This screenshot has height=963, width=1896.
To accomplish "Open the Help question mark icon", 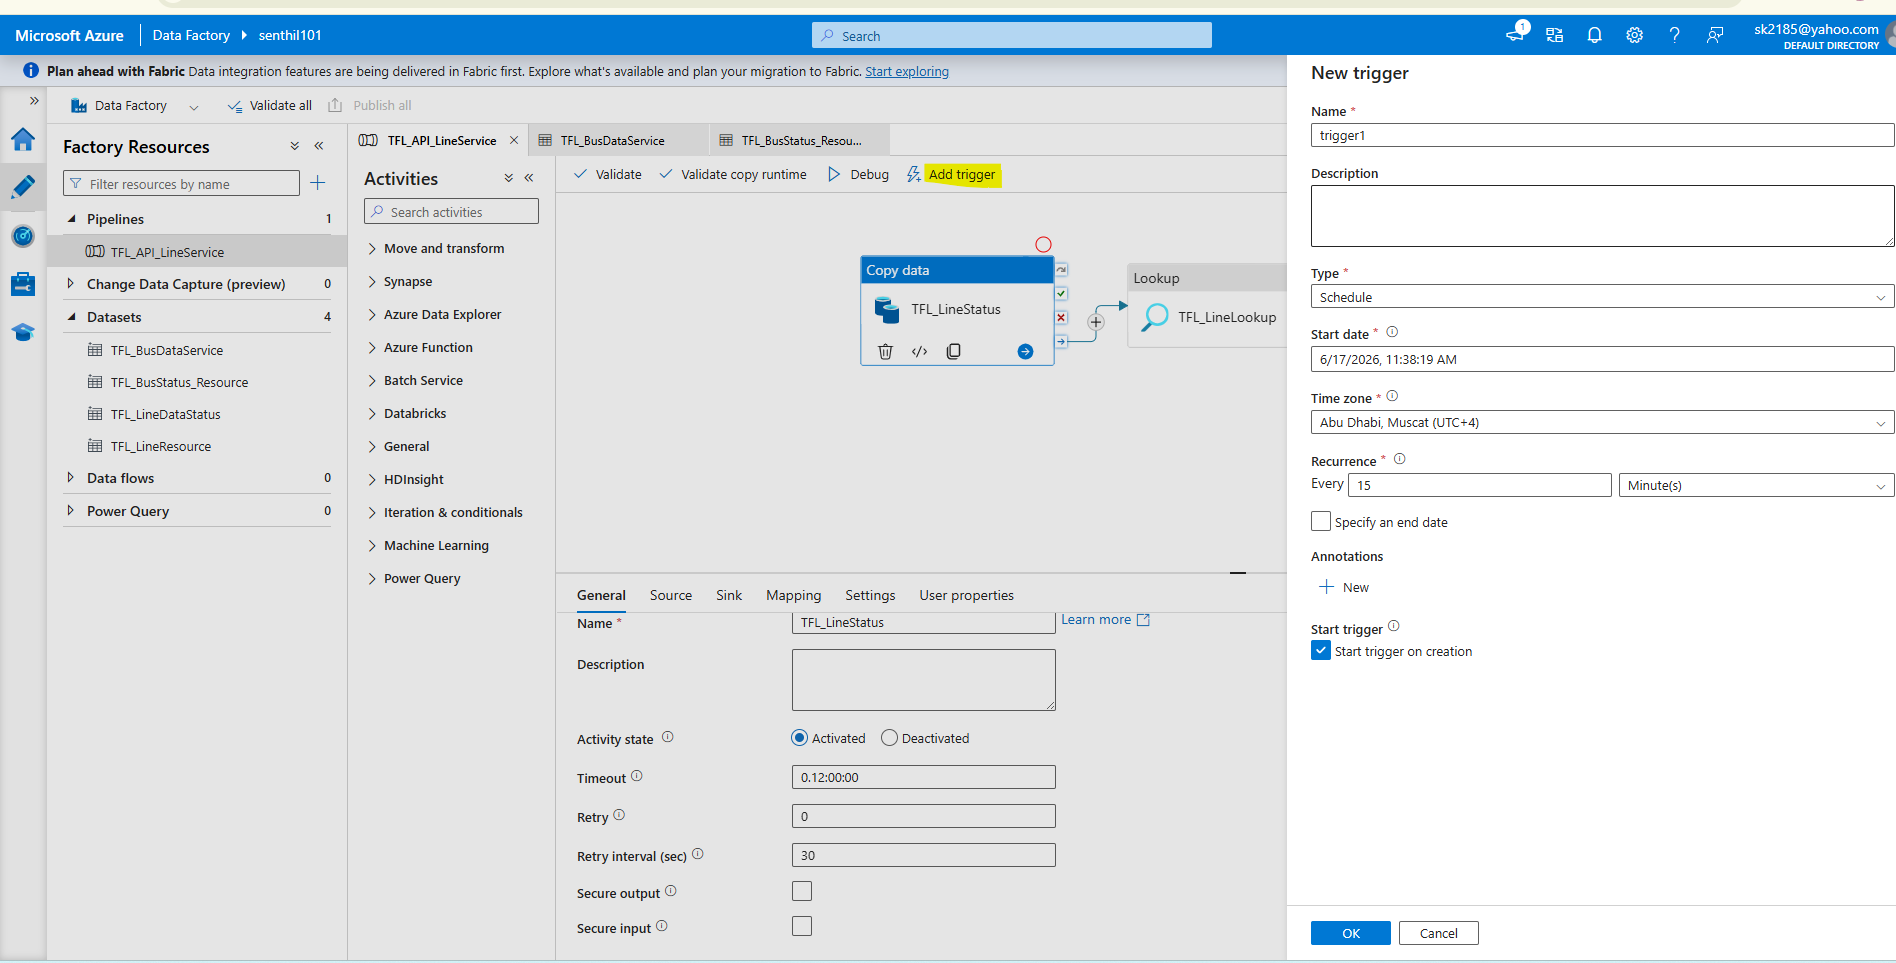I will click(x=1674, y=35).
